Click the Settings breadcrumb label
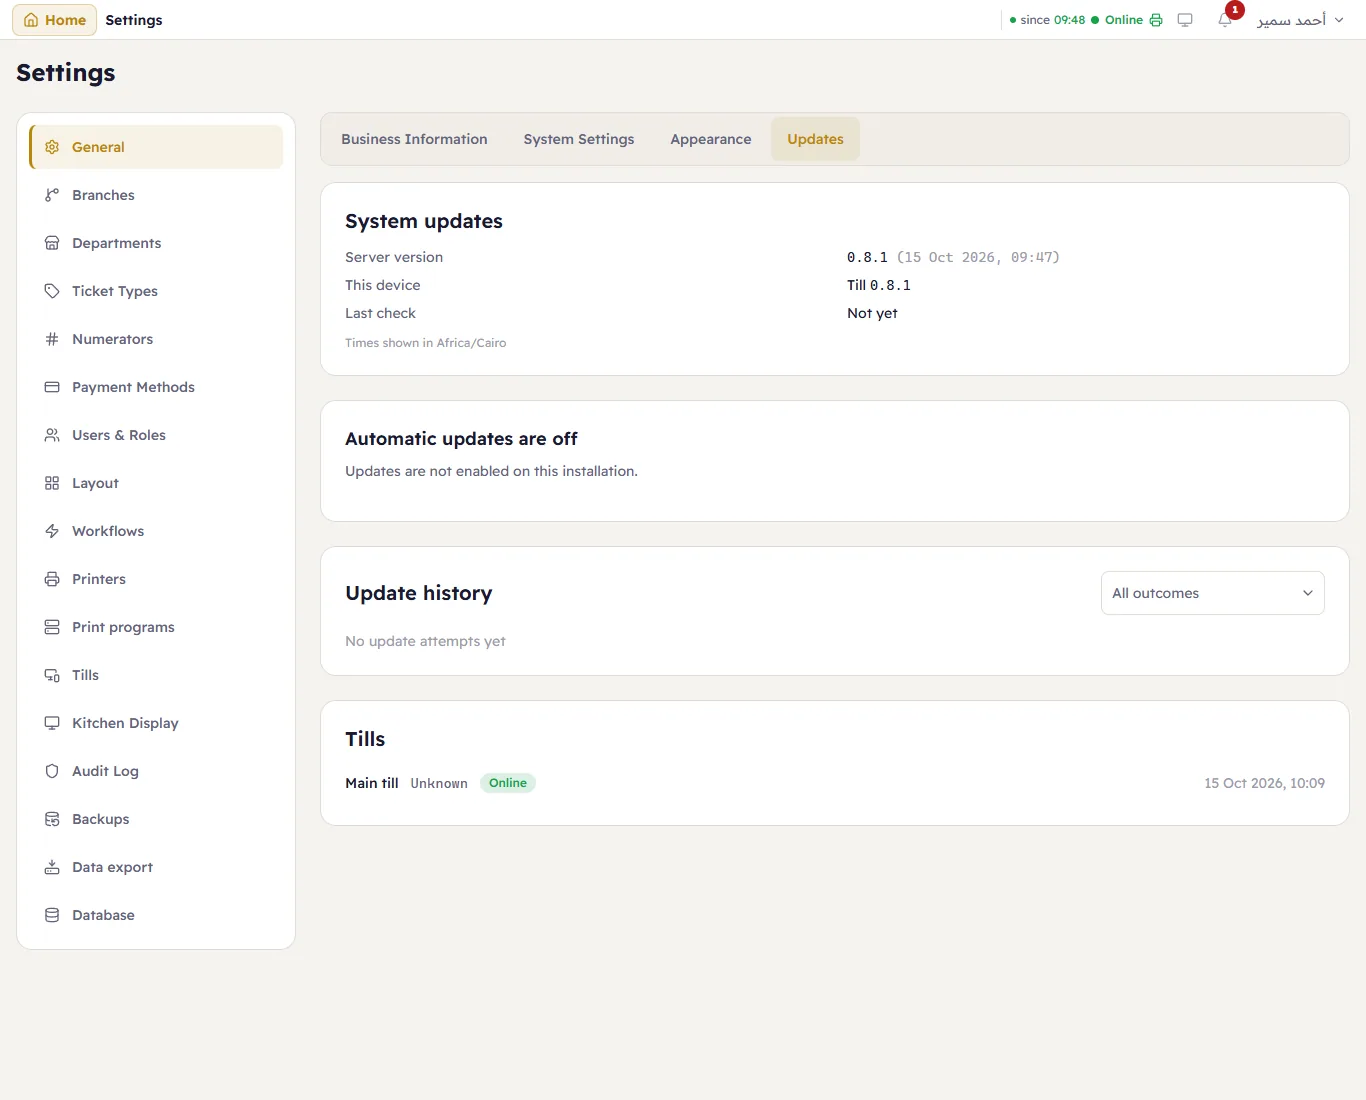1366x1100 pixels. click(x=134, y=20)
